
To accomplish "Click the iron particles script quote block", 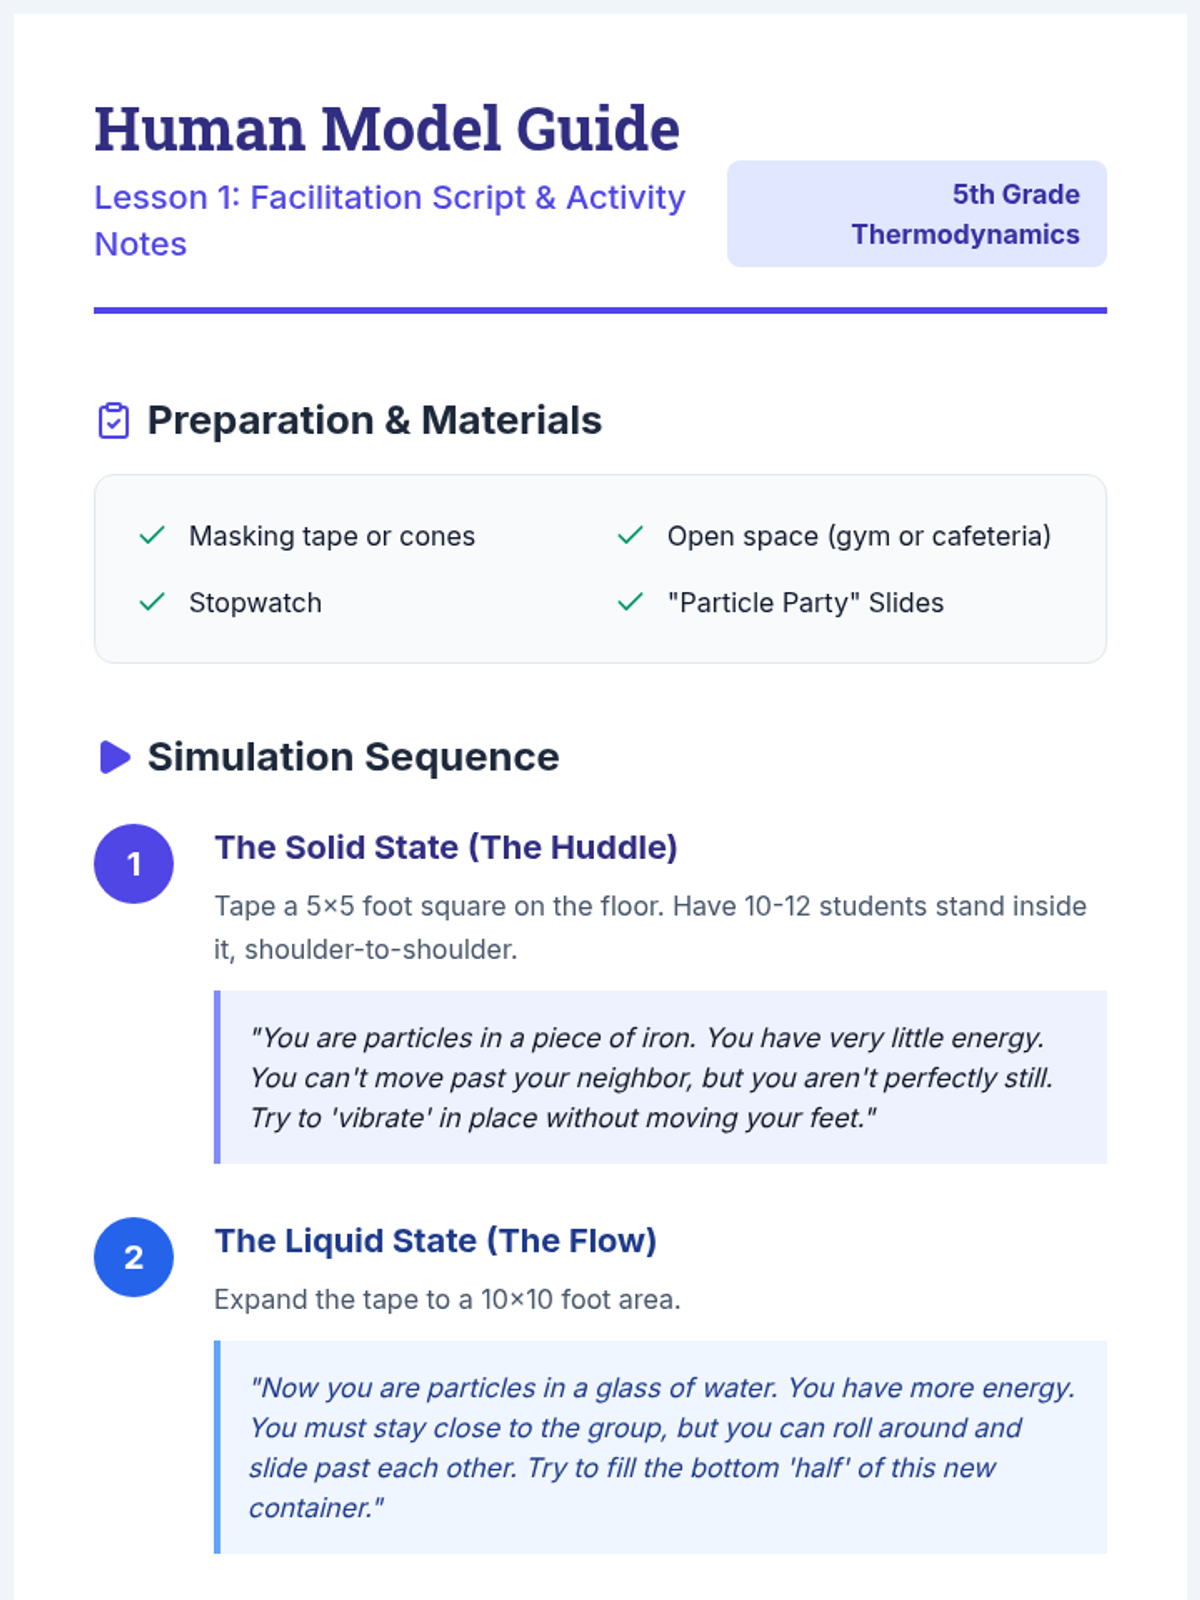I will click(x=660, y=1077).
